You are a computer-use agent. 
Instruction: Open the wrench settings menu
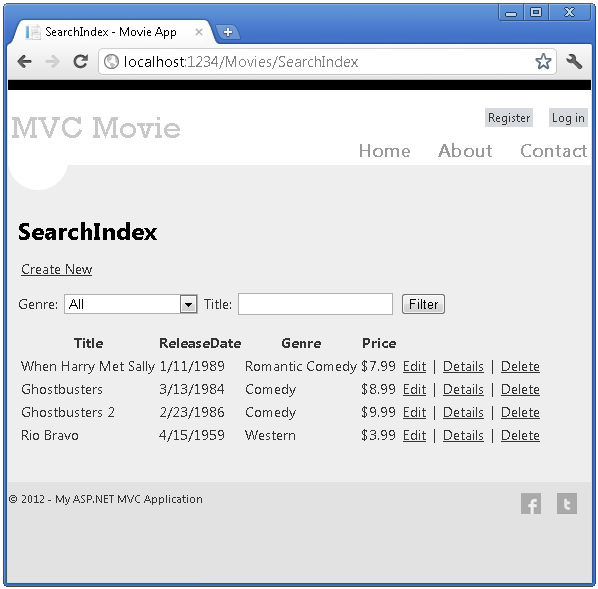pyautogui.click(x=574, y=61)
